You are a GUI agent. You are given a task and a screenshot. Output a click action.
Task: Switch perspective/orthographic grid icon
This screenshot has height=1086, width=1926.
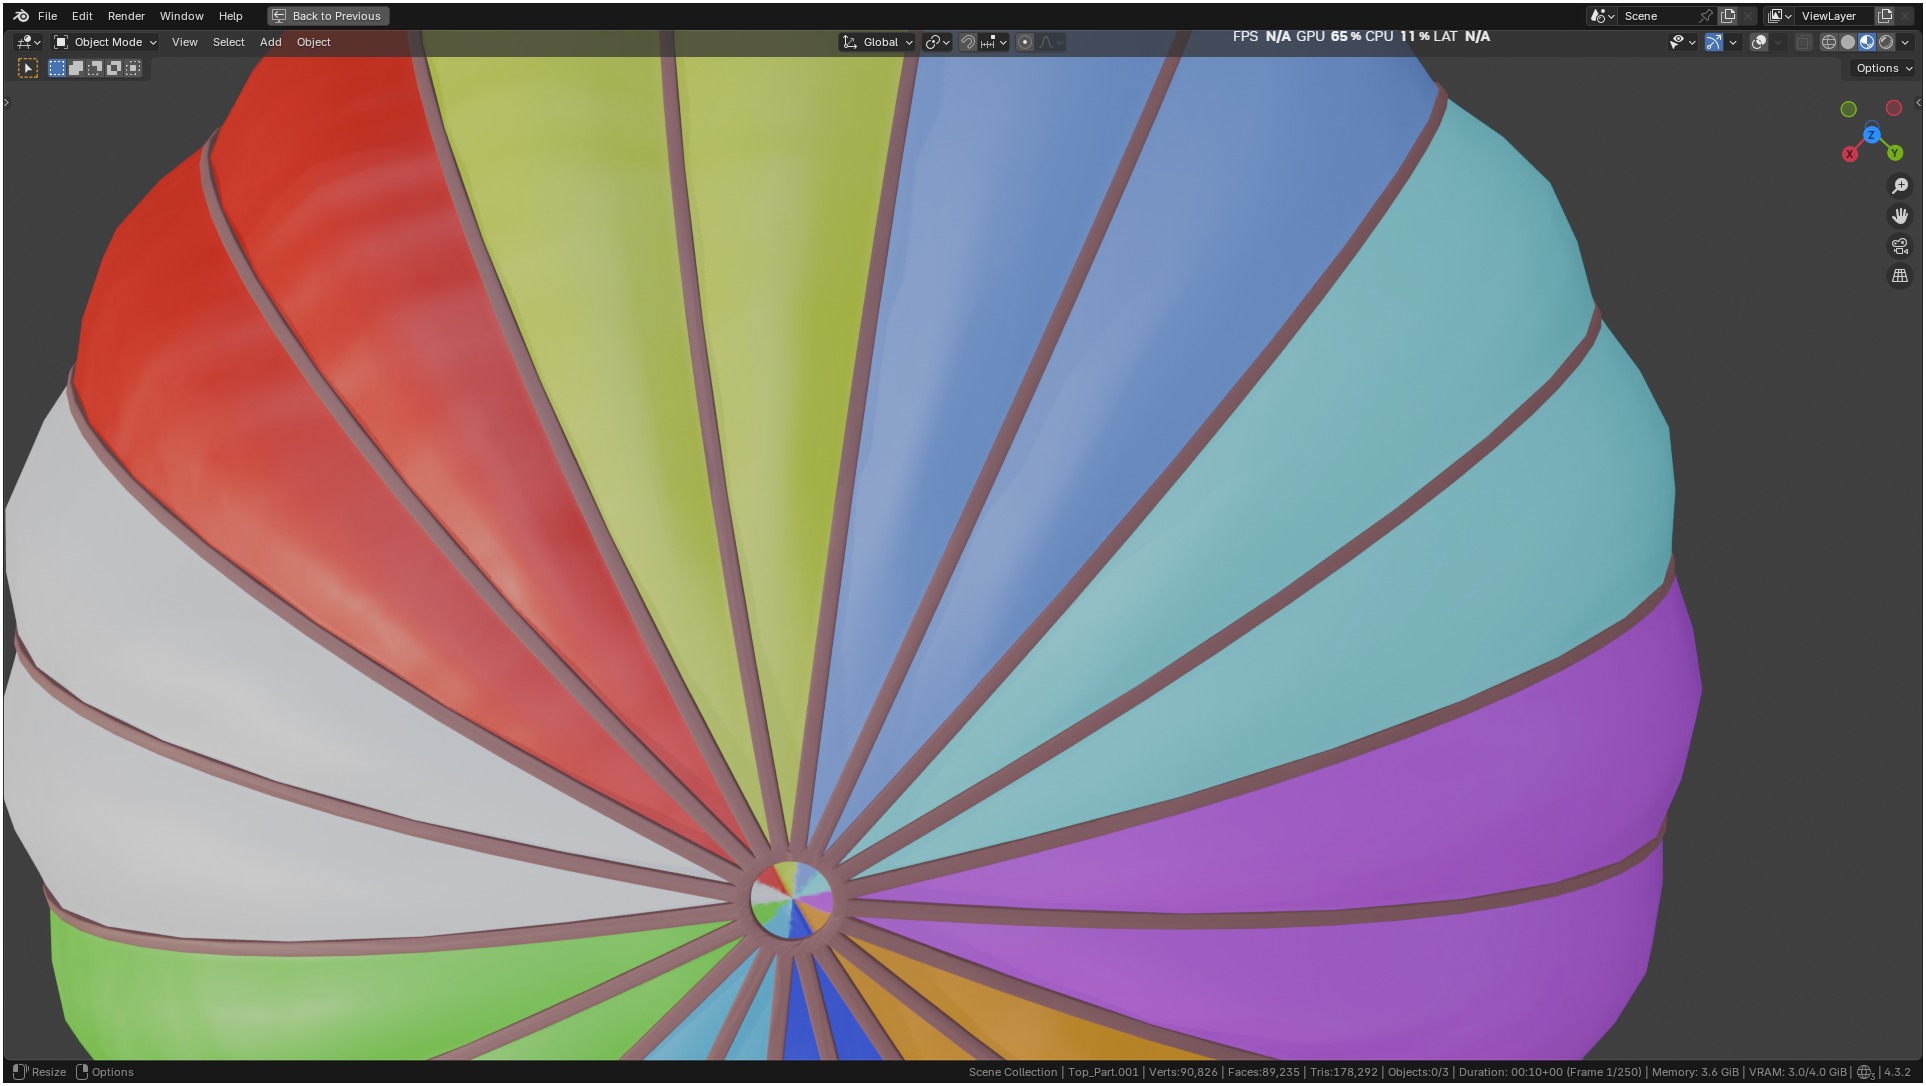tap(1900, 276)
